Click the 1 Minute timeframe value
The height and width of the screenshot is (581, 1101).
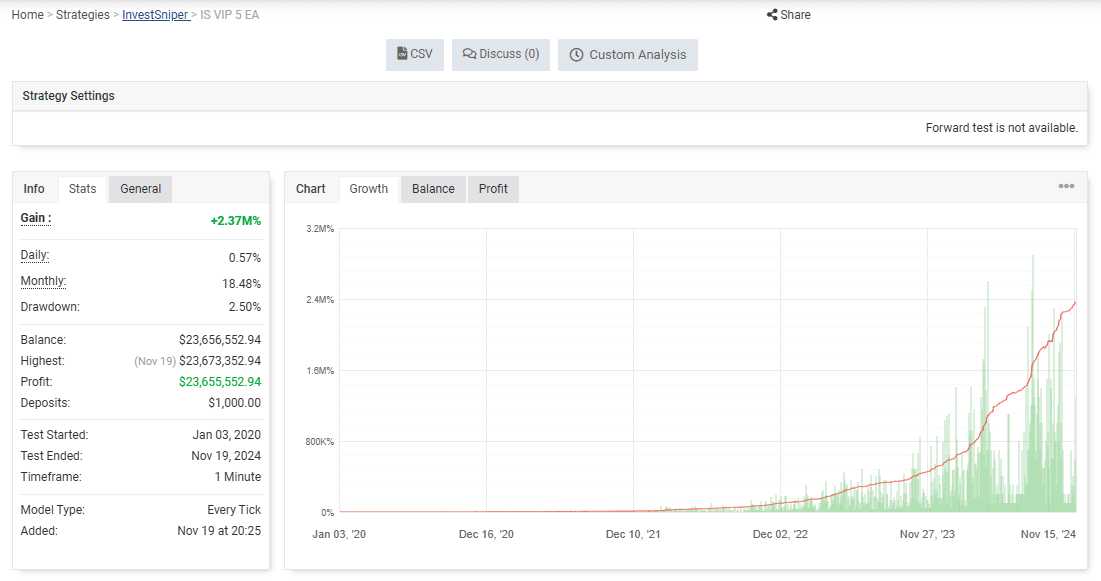238,477
